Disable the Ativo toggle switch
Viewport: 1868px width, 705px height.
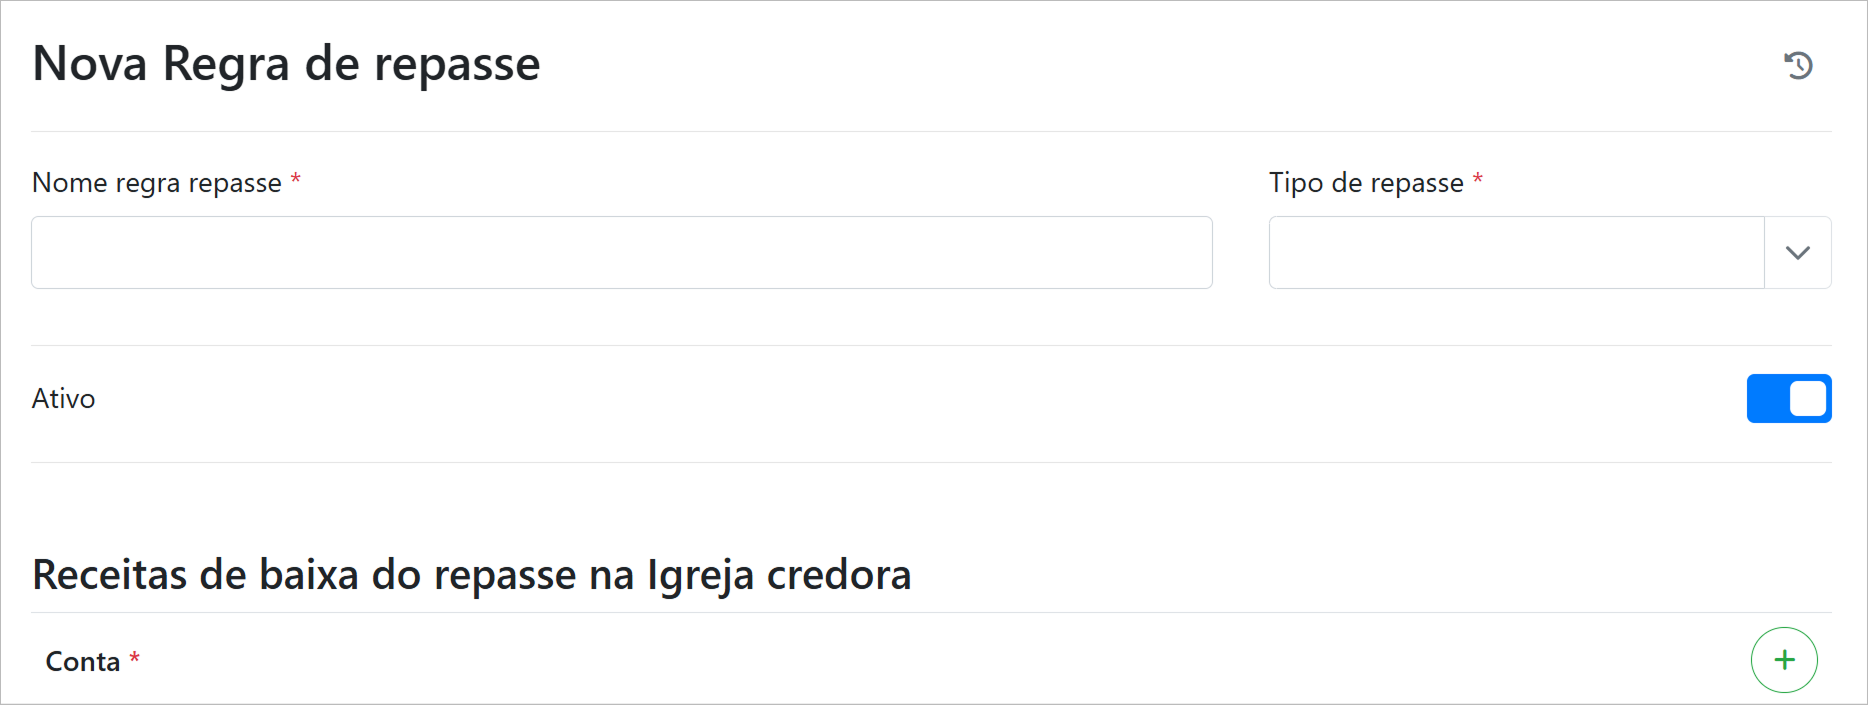coord(1788,398)
